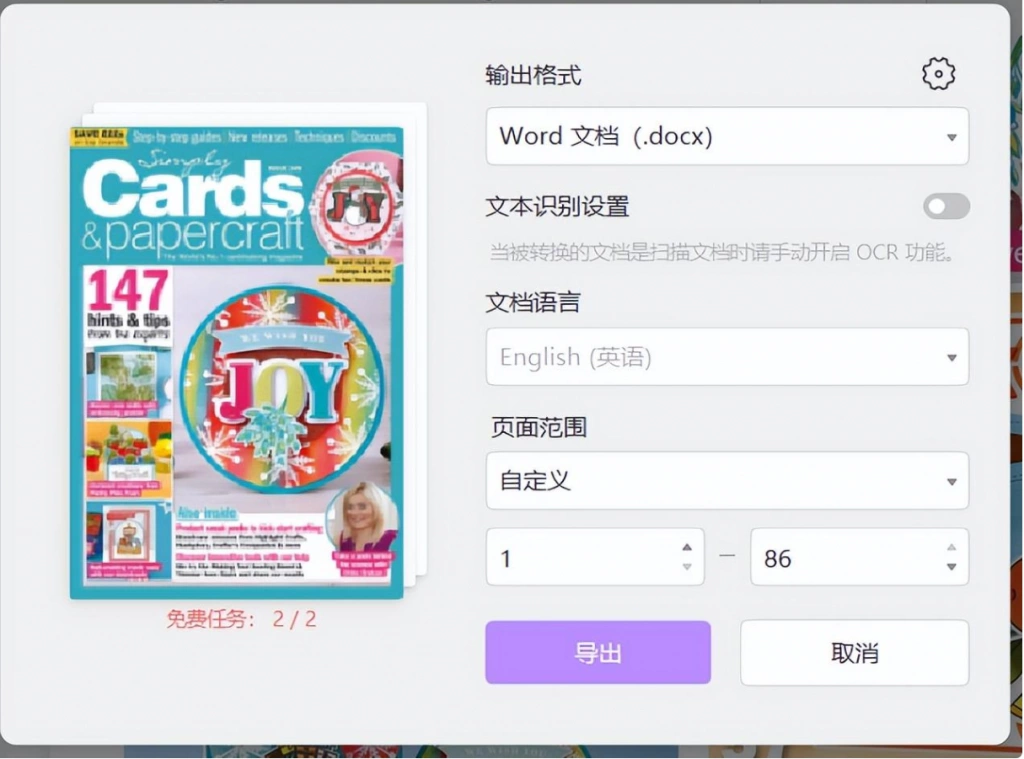Decrease the start page number with down arrow
This screenshot has height=759, width=1024.
(x=687, y=567)
